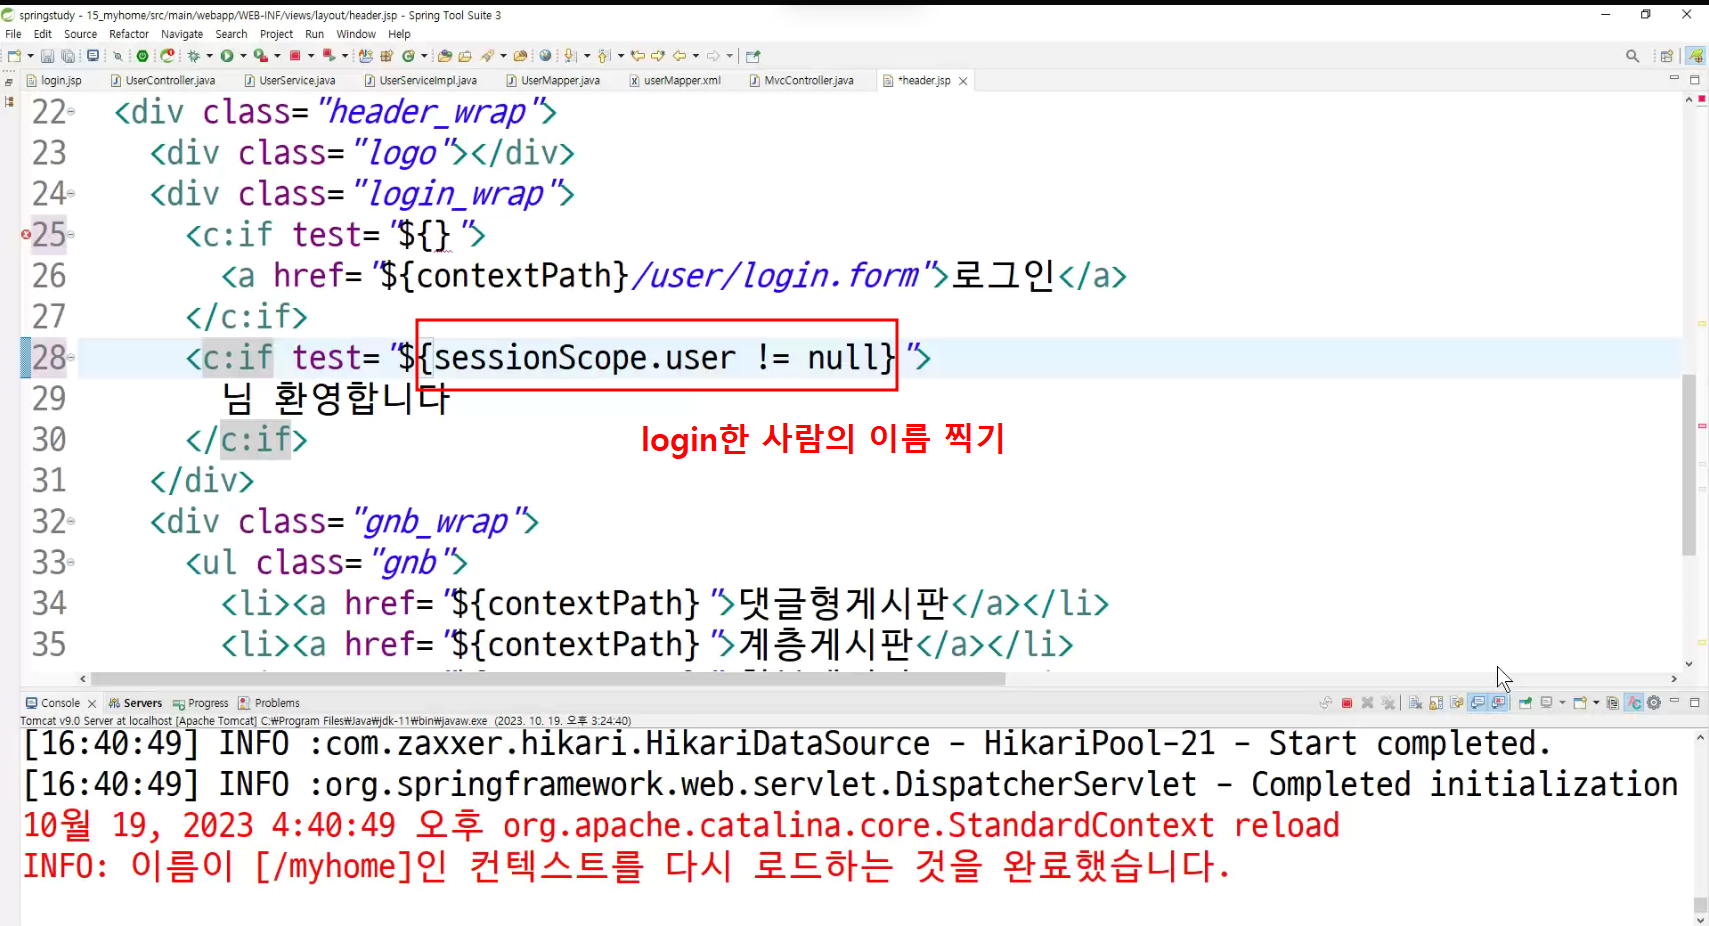Viewport: 1709px width, 926px height.
Task: Open the File menu
Action: point(13,34)
